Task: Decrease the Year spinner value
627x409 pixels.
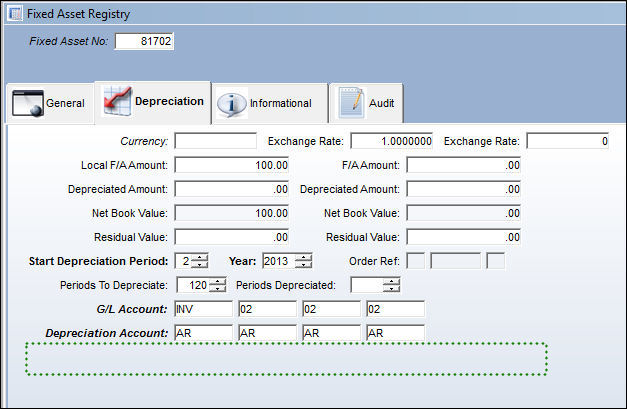Action: tap(303, 265)
